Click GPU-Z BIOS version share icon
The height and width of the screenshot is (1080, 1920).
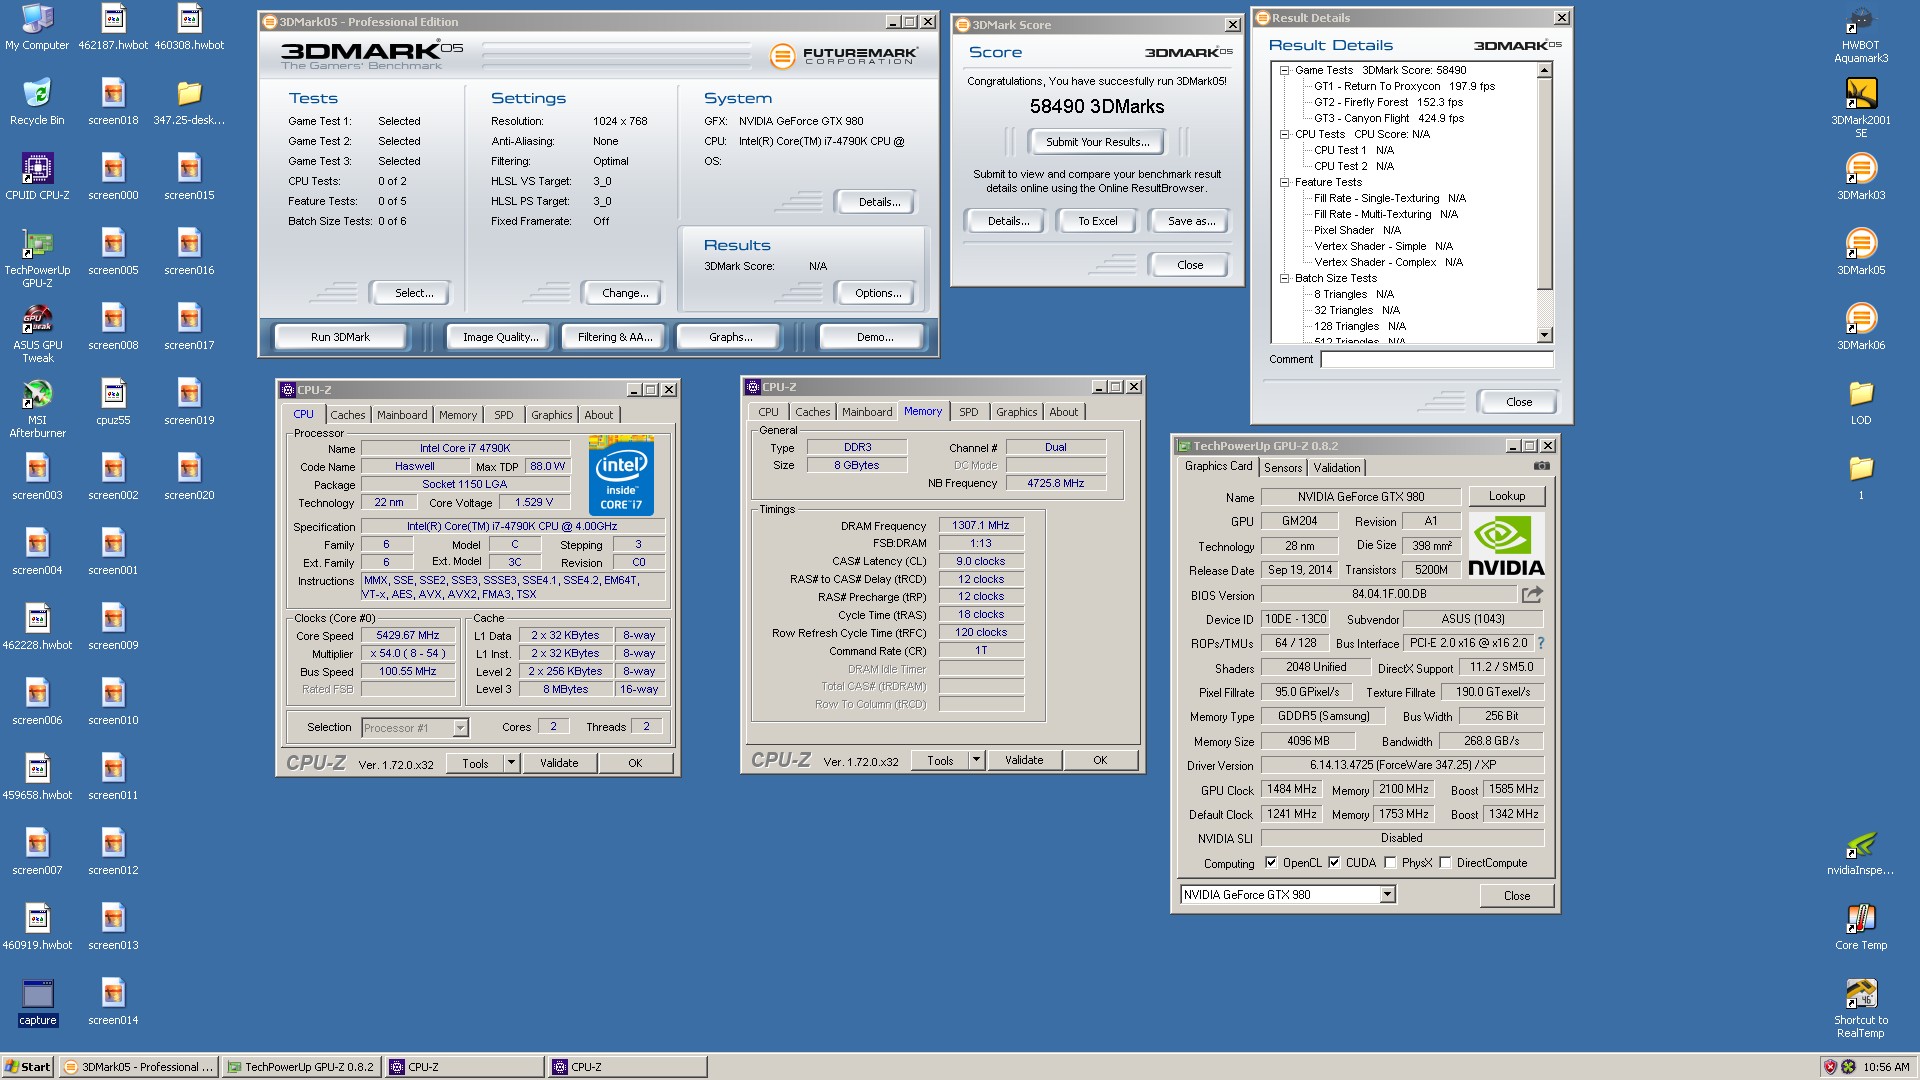(1532, 594)
